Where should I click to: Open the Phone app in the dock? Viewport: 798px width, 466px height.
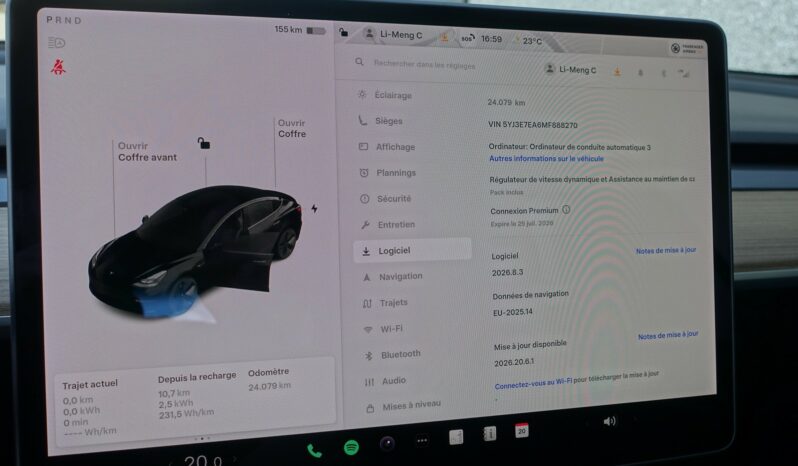(314, 451)
